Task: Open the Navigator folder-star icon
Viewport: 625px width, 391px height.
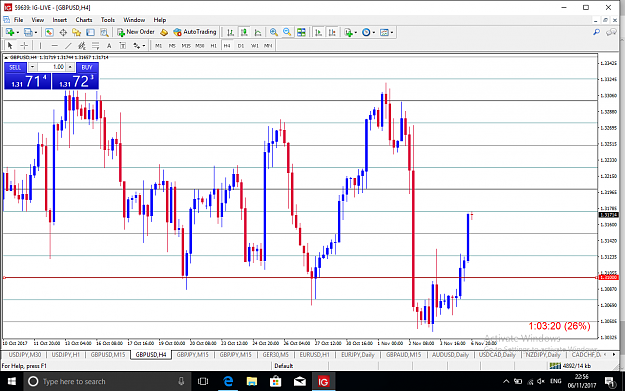Action: tap(76, 32)
